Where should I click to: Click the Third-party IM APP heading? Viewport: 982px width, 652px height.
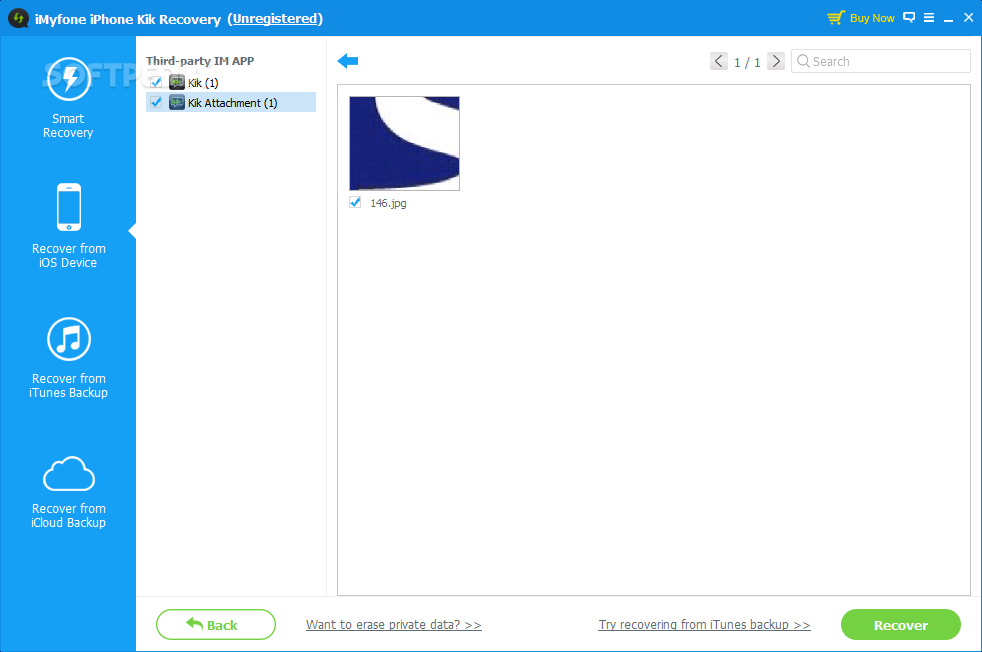point(200,61)
